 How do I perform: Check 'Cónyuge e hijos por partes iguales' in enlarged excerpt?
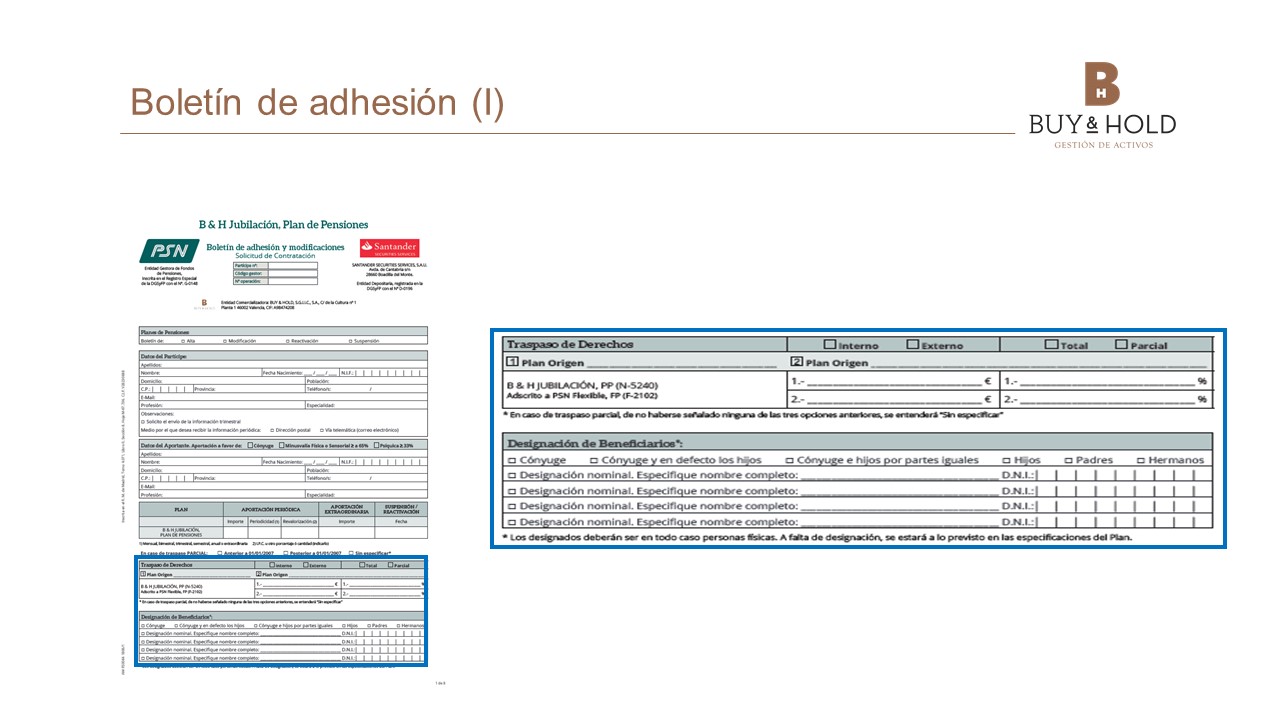click(x=789, y=460)
